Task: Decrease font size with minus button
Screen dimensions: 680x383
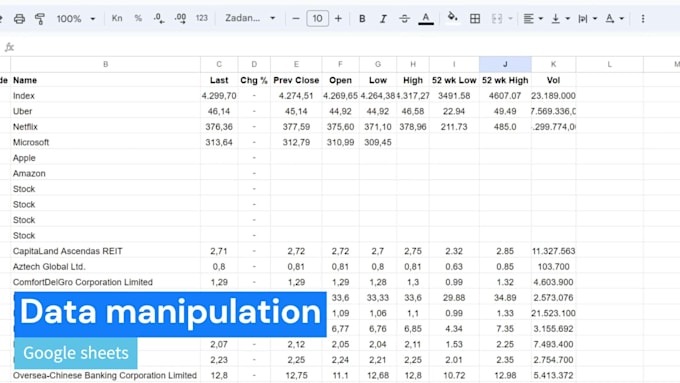Action: [296, 19]
